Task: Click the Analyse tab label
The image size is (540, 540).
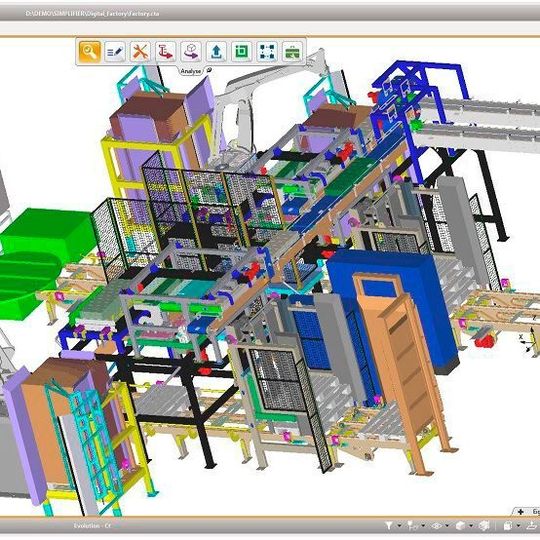Action: tap(191, 71)
